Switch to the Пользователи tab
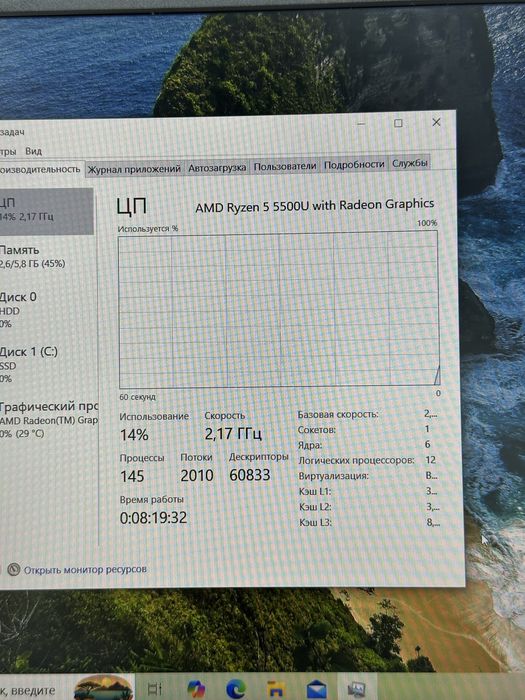Image resolution: width=525 pixels, height=700 pixels. [x=285, y=167]
